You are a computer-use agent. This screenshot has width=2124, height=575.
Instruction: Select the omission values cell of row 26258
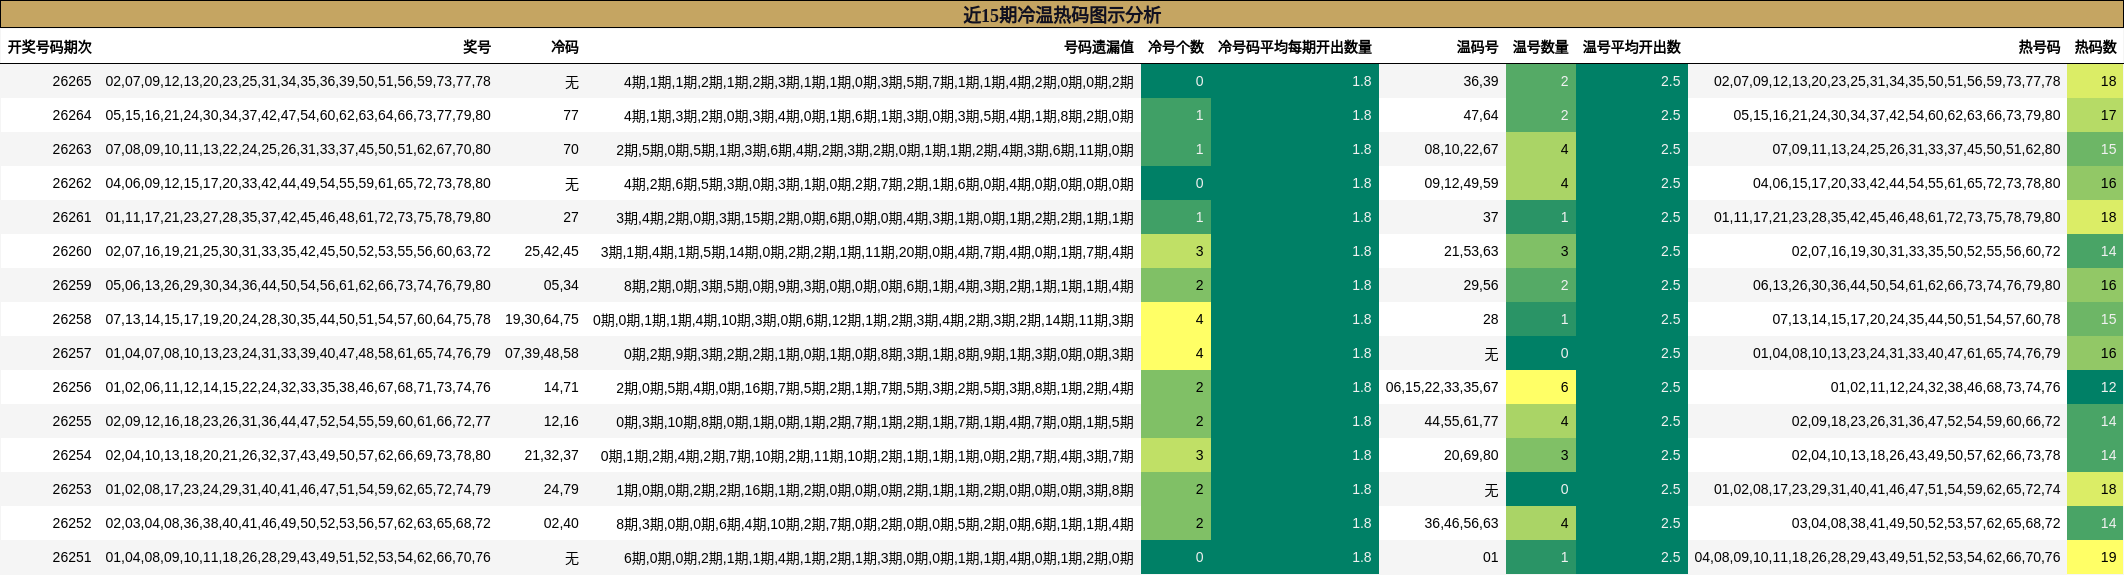pyautogui.click(x=863, y=319)
